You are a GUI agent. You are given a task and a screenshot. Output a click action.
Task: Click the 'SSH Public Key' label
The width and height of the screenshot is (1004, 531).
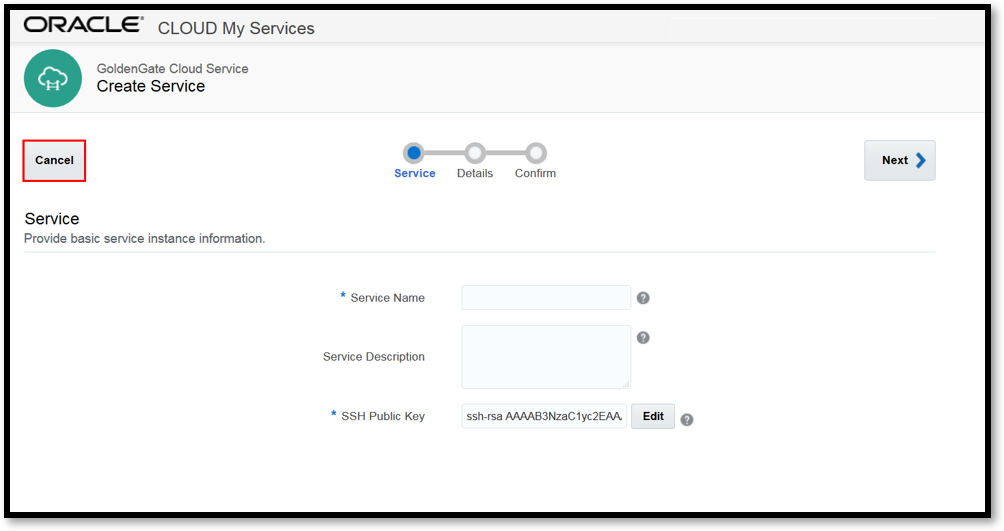pyautogui.click(x=383, y=416)
